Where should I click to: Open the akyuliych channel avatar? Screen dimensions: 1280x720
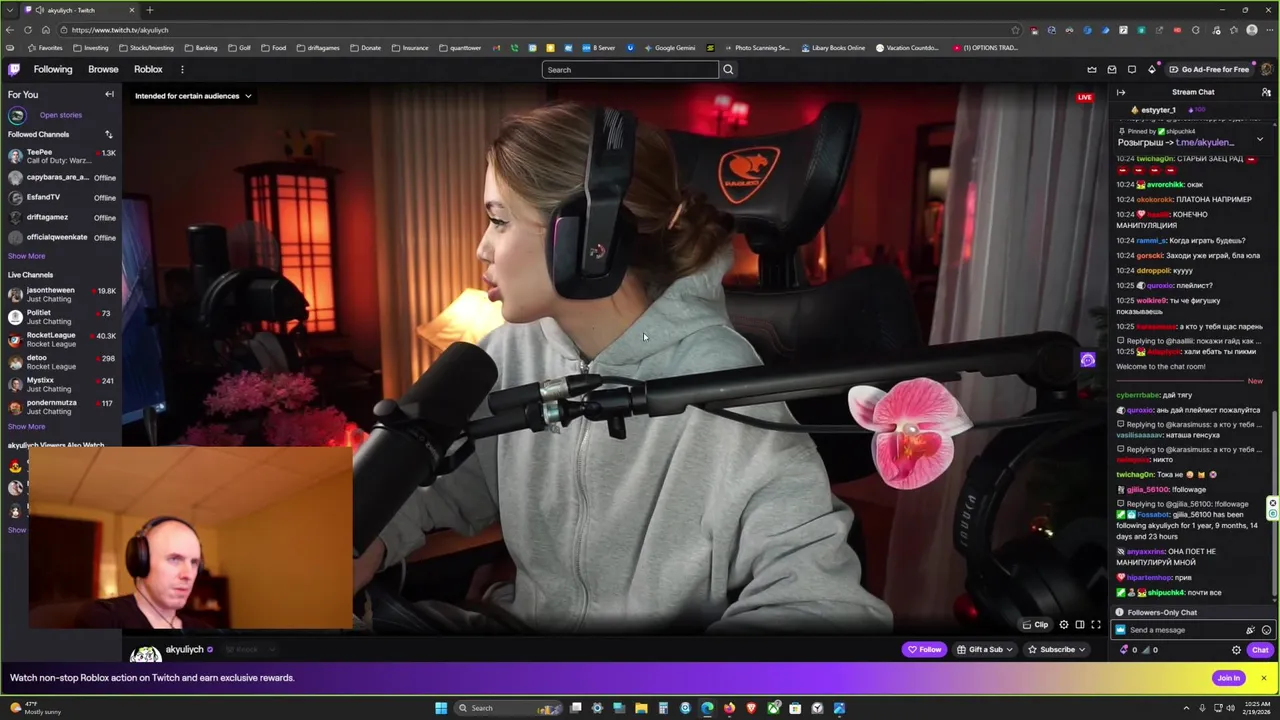145,653
